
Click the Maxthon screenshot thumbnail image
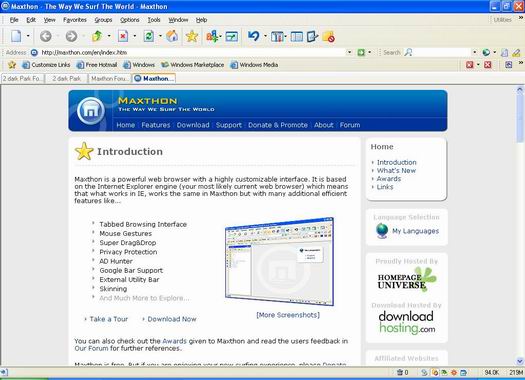pyautogui.click(x=280, y=261)
